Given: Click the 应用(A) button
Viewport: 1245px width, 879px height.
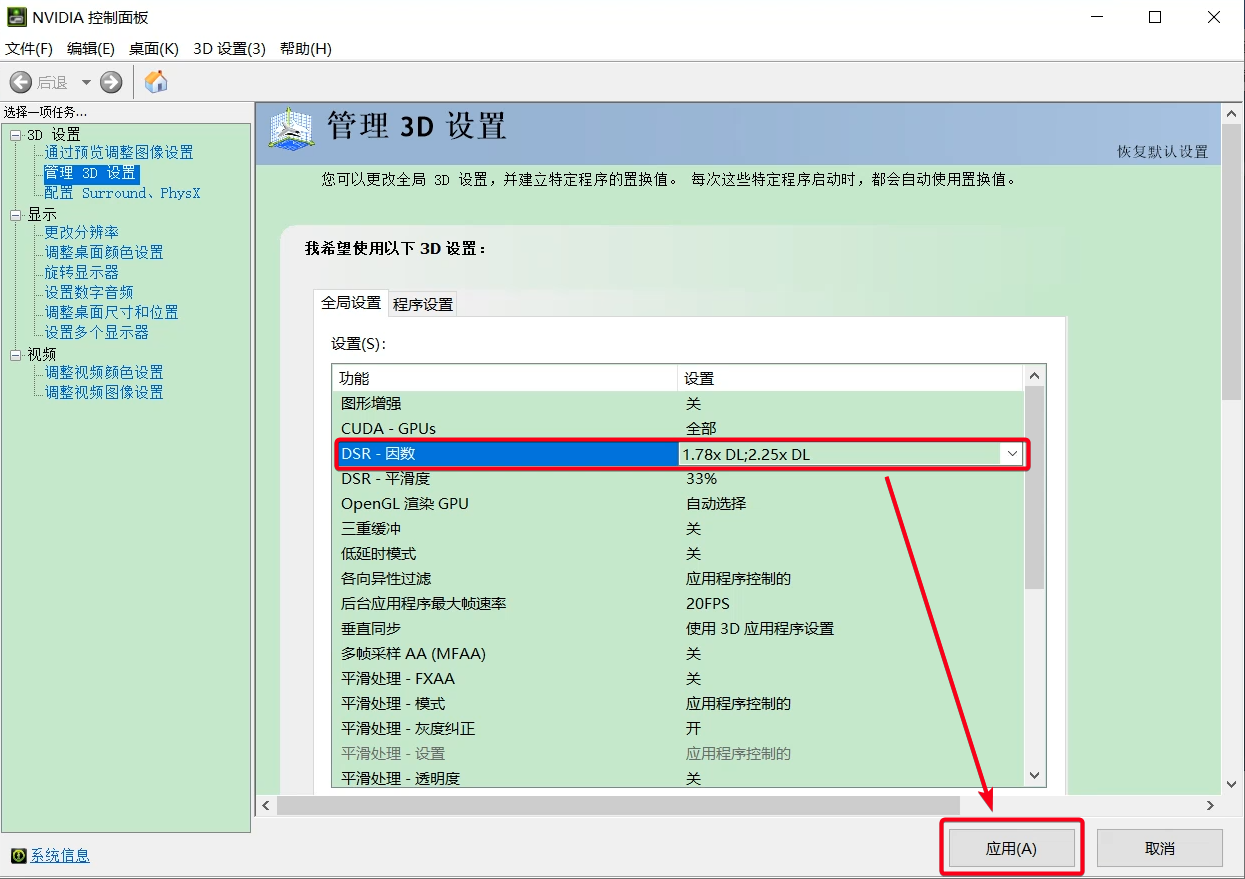Looking at the screenshot, I should pos(1011,848).
